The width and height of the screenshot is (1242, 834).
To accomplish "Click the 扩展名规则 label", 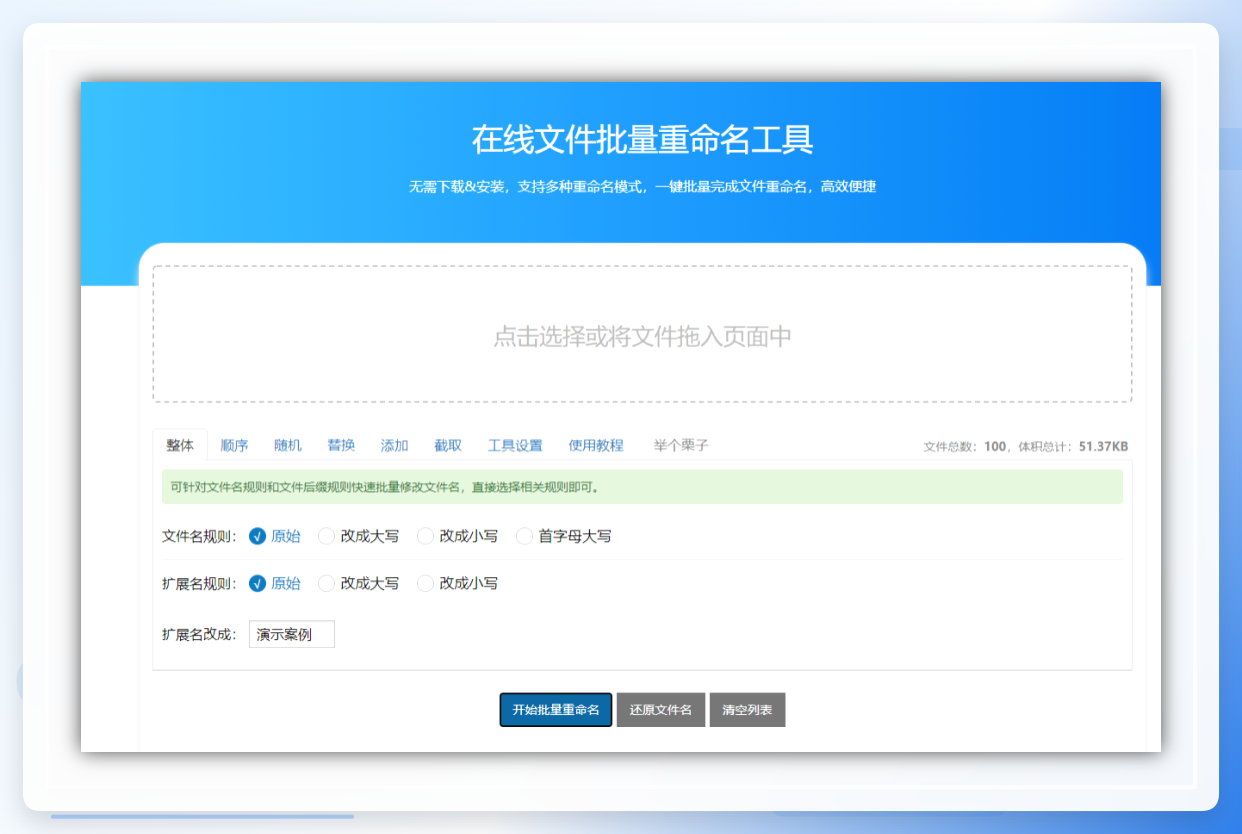I will coord(199,583).
